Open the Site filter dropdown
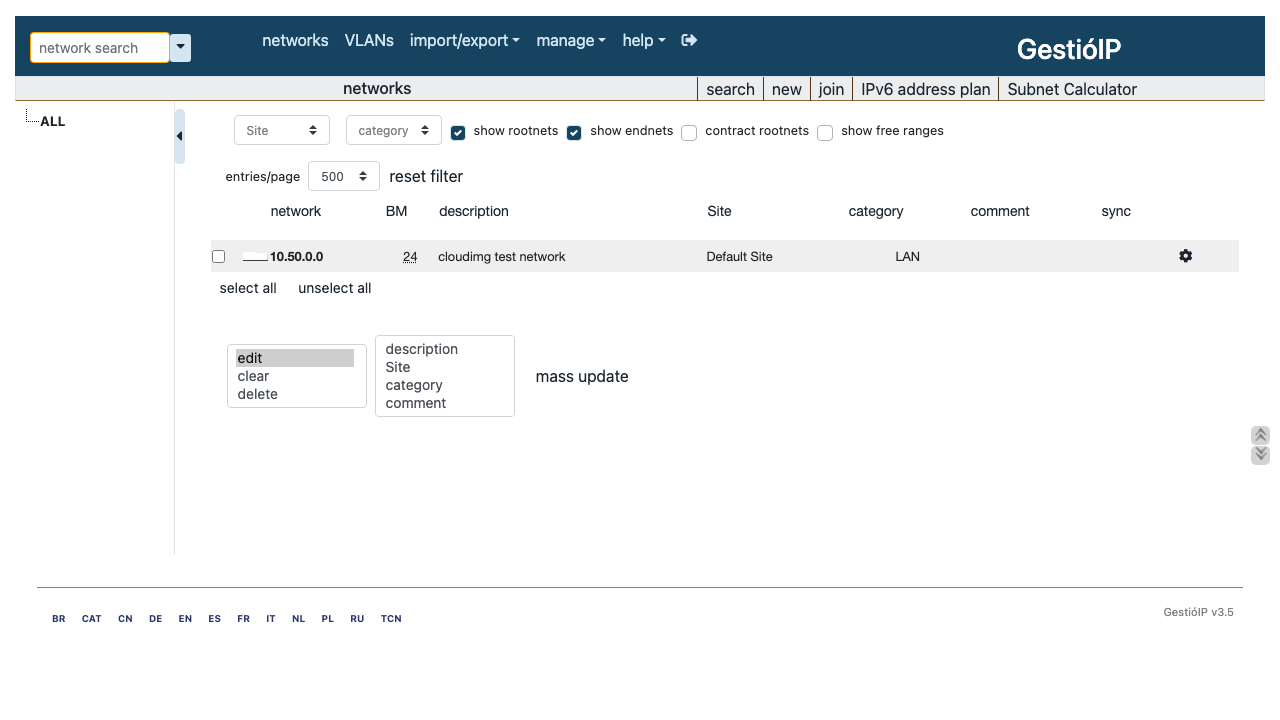 click(x=282, y=131)
